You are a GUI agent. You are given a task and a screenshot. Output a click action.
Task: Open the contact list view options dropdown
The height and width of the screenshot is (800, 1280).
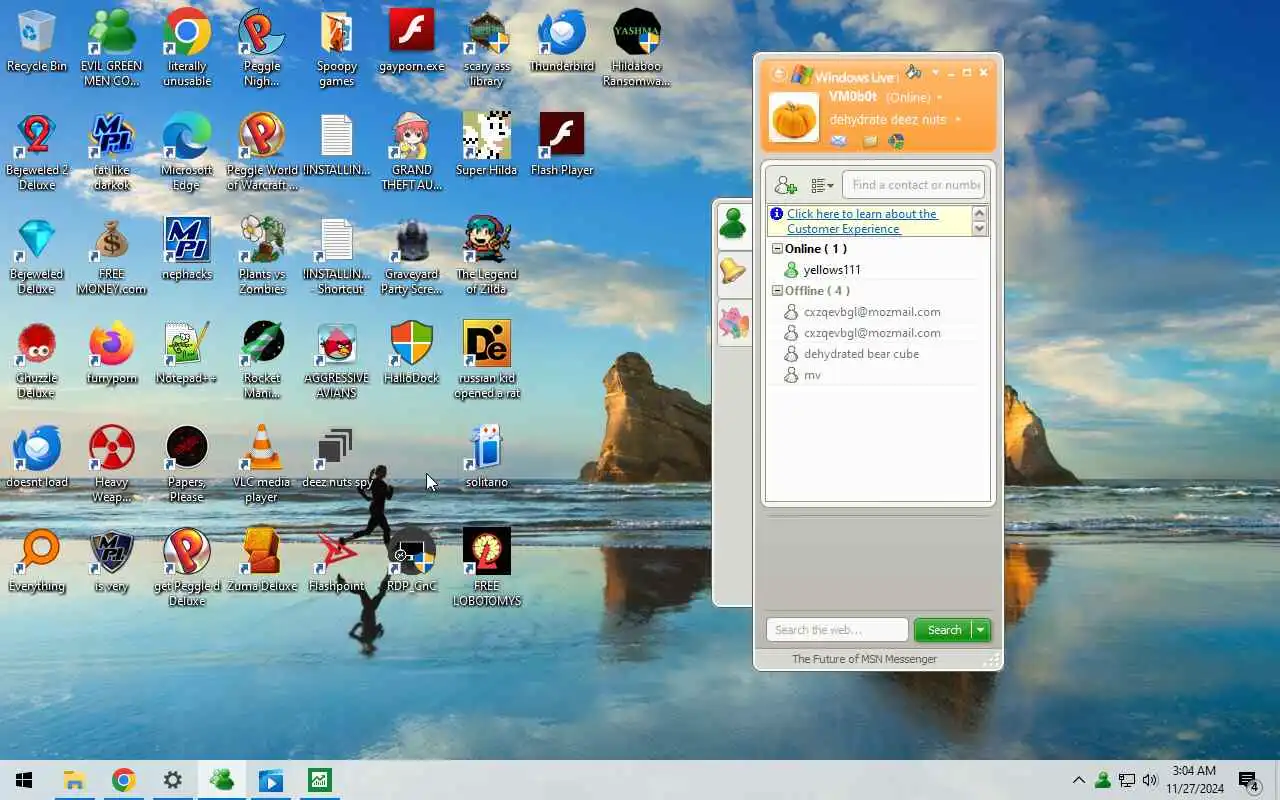pyautogui.click(x=822, y=185)
